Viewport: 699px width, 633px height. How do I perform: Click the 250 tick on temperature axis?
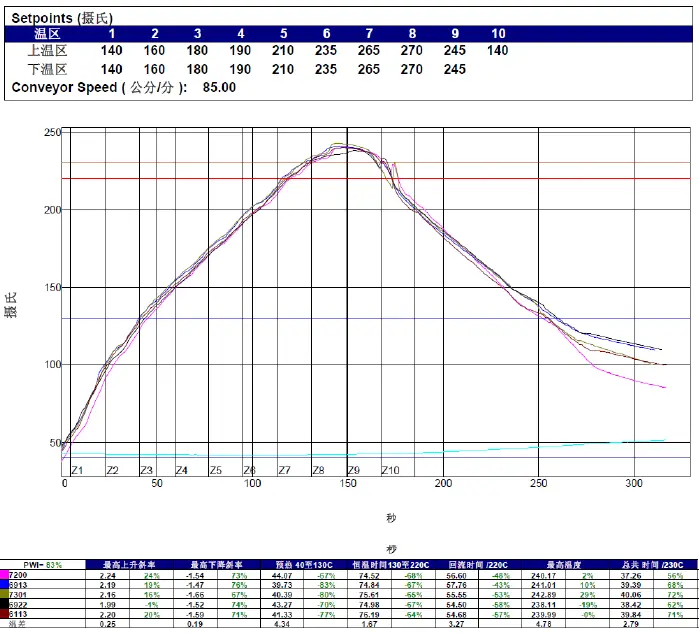(x=52, y=132)
